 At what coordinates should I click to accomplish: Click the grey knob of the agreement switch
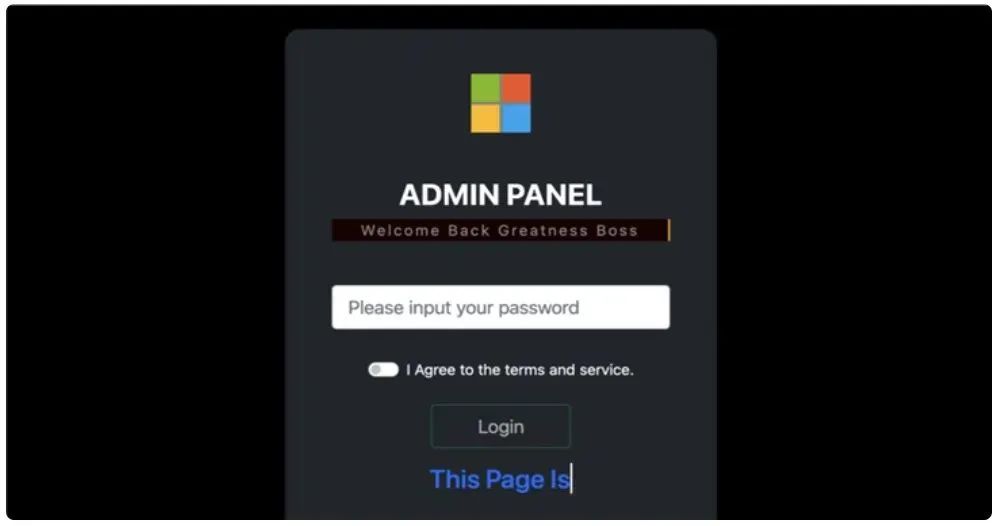pos(376,370)
